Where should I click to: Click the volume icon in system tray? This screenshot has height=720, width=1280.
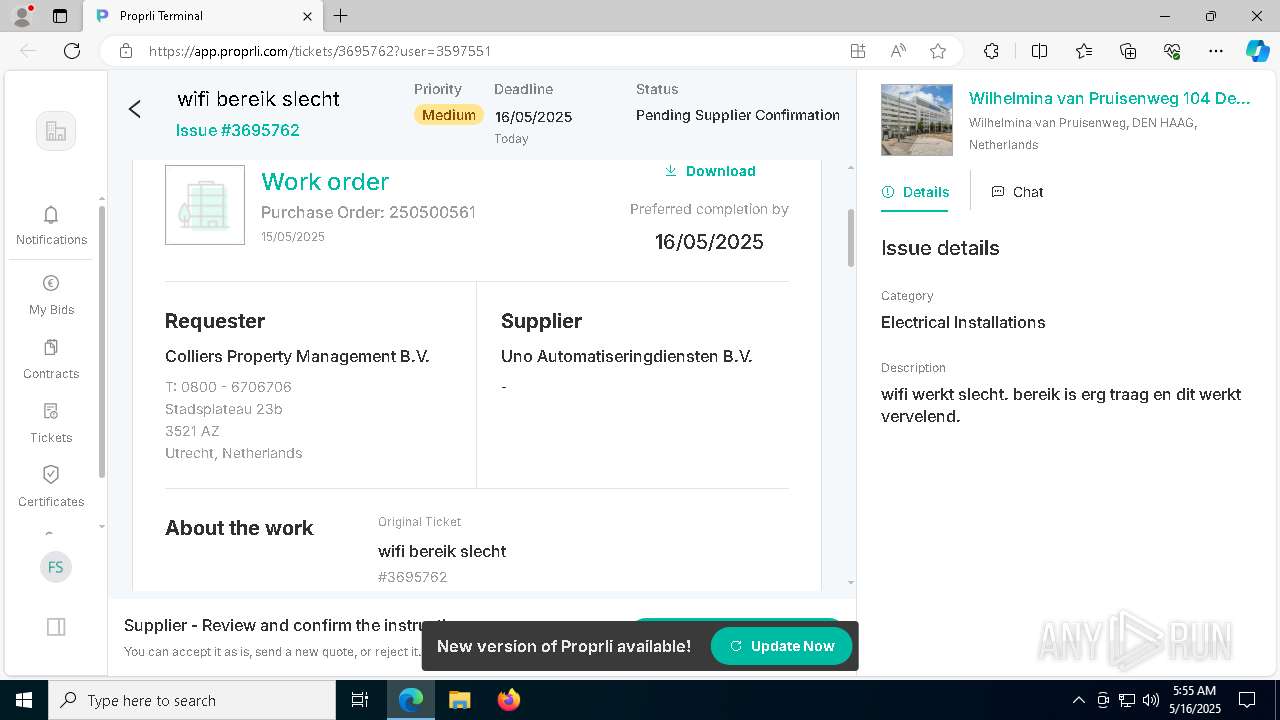click(x=1151, y=700)
